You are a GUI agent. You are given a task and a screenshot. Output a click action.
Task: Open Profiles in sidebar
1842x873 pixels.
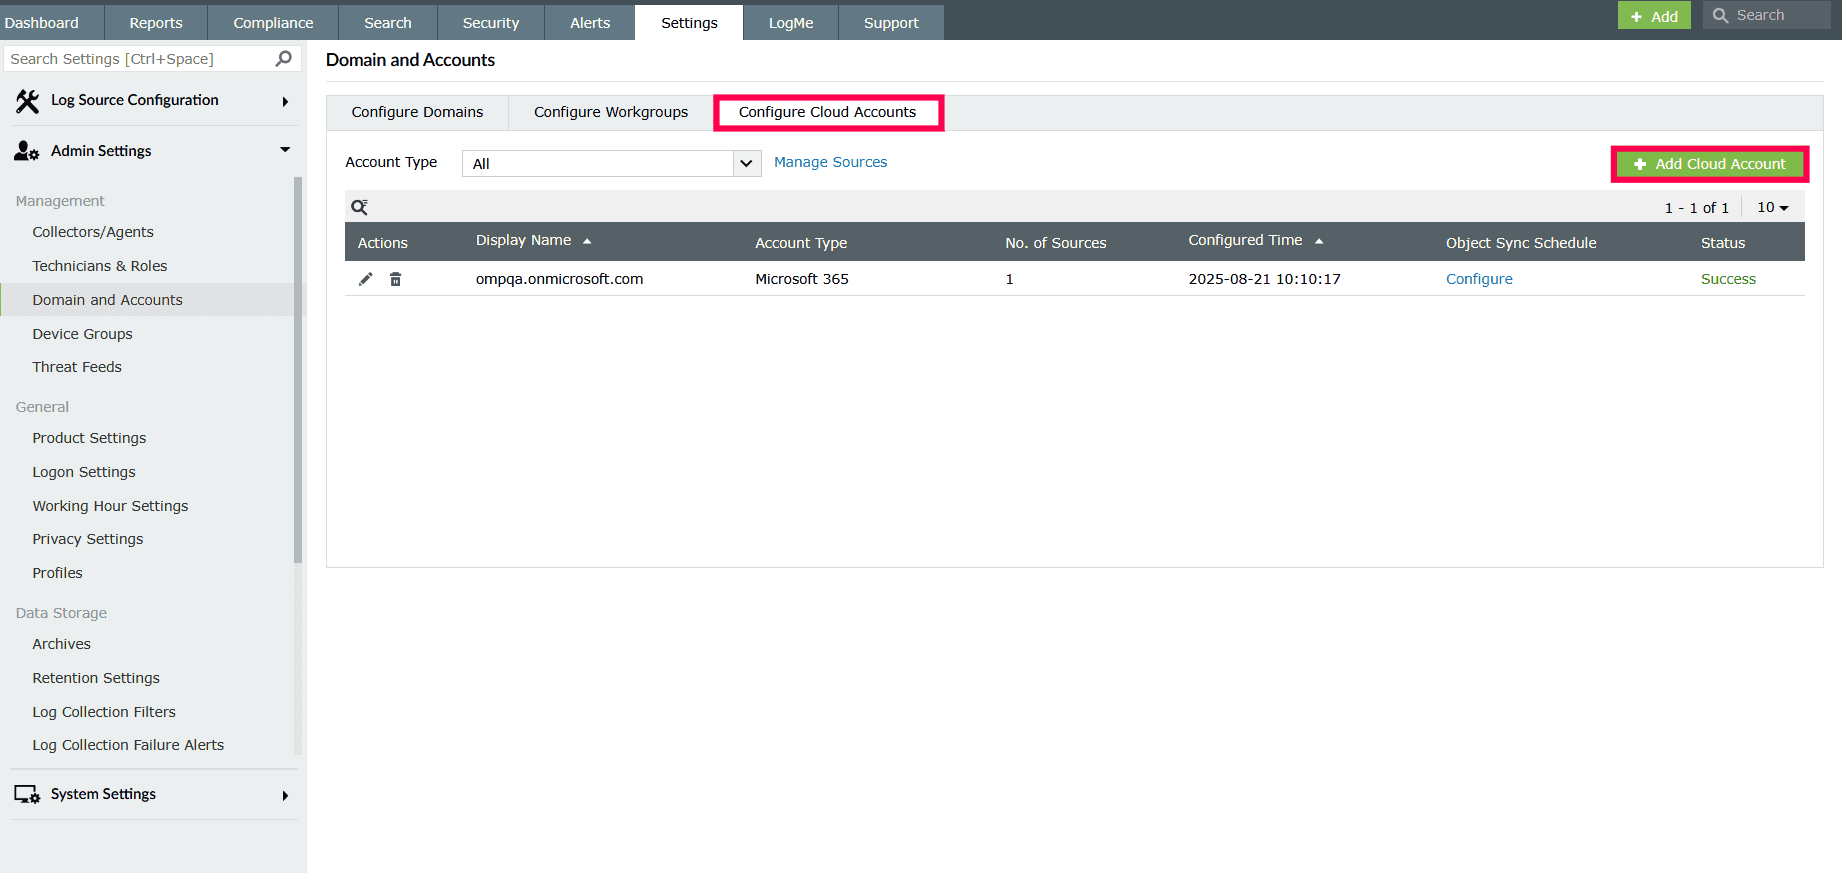[57, 573]
